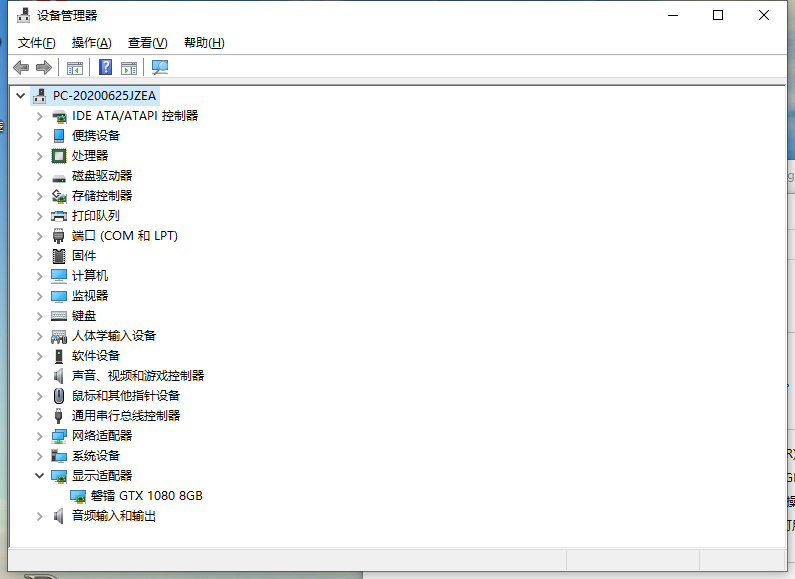Expand the 磁盘驱动器 node arrow

(x=40, y=176)
